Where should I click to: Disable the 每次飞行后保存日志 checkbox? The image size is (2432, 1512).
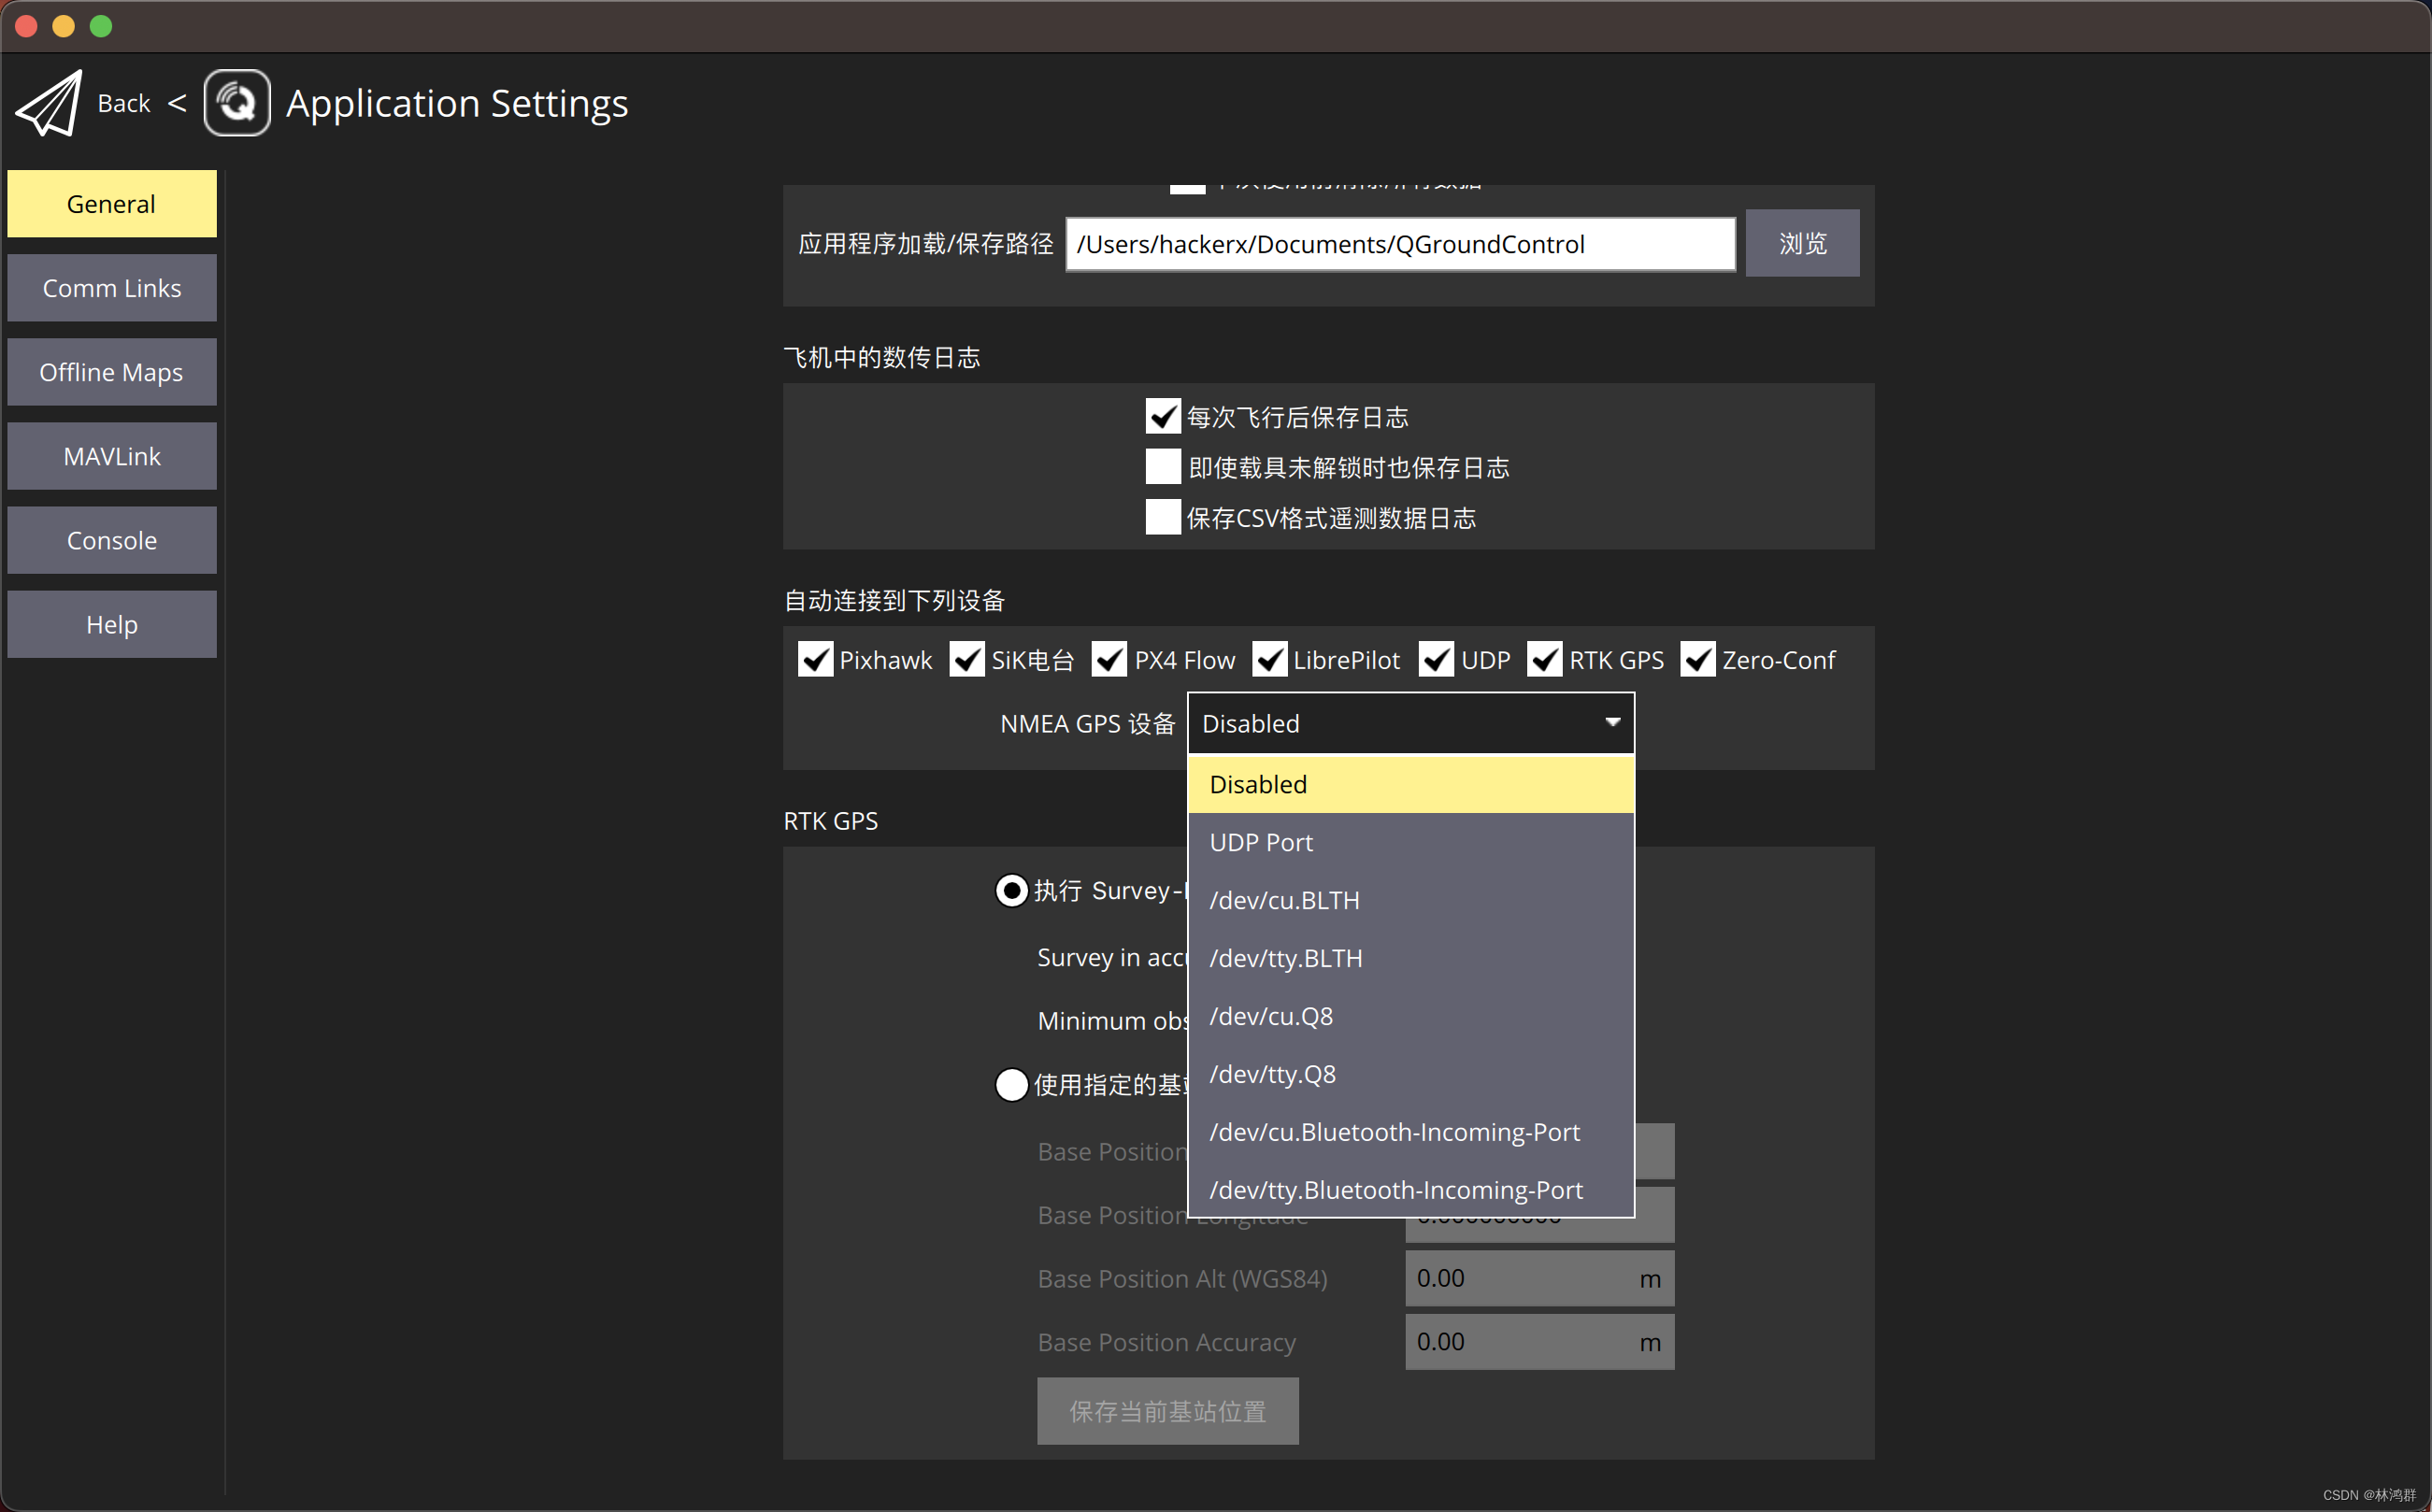pos(1161,416)
